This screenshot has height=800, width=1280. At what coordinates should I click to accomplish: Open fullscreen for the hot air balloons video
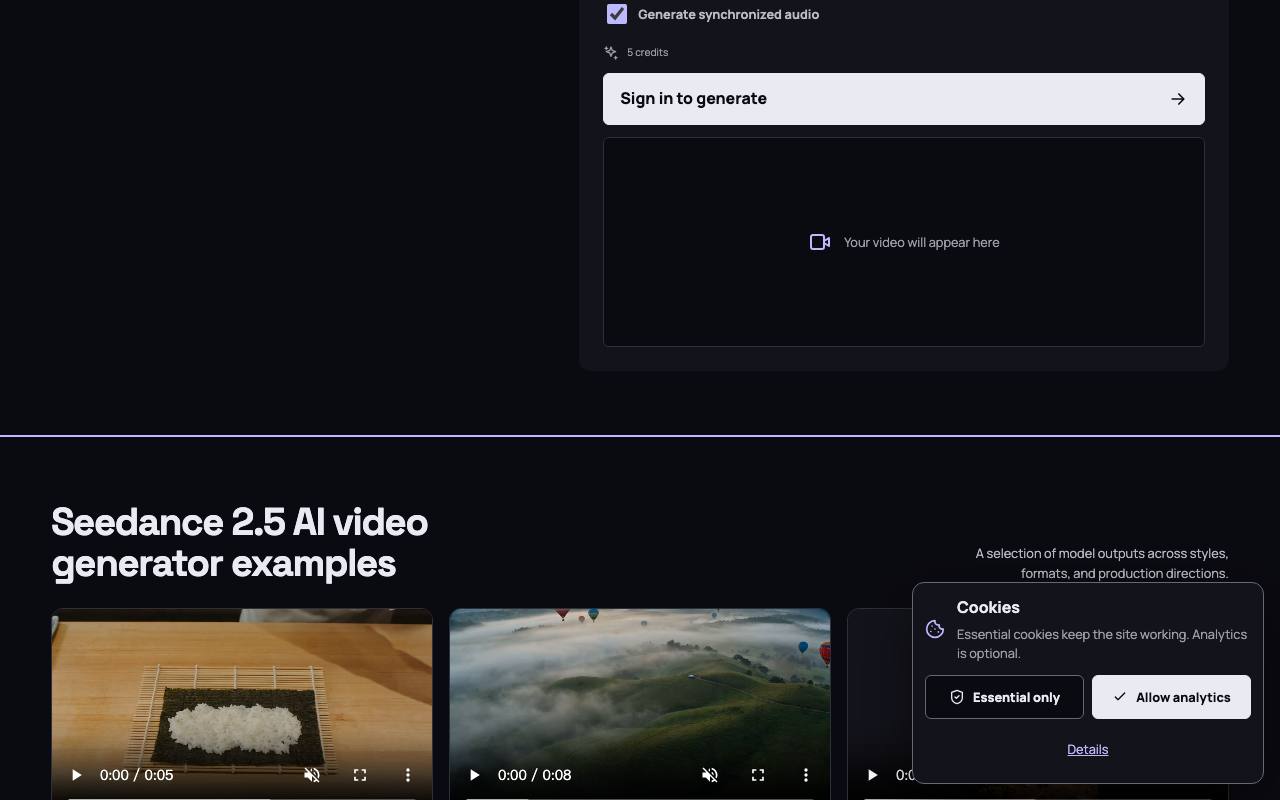point(758,775)
